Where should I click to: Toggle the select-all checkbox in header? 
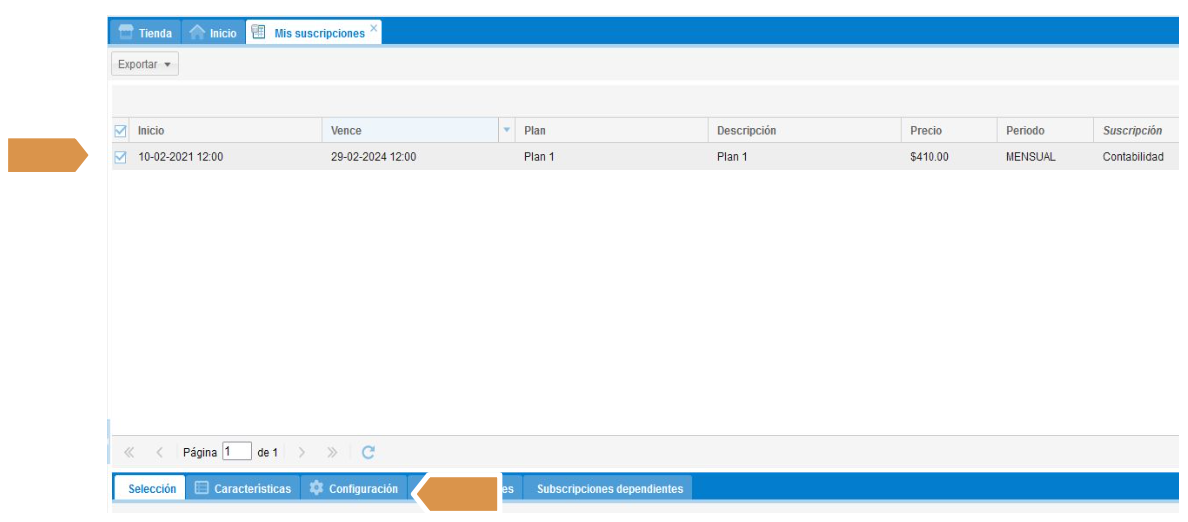click(121, 131)
